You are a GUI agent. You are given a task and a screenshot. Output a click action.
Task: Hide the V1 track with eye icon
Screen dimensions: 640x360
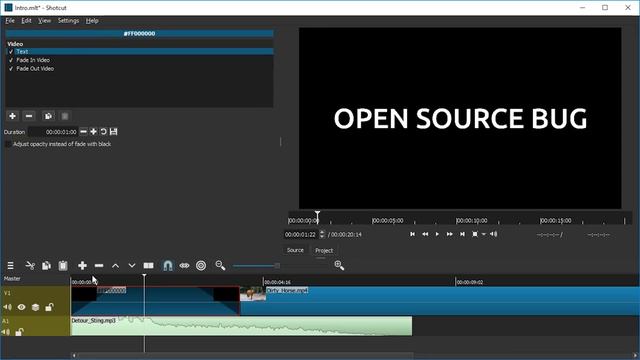click(x=21, y=307)
